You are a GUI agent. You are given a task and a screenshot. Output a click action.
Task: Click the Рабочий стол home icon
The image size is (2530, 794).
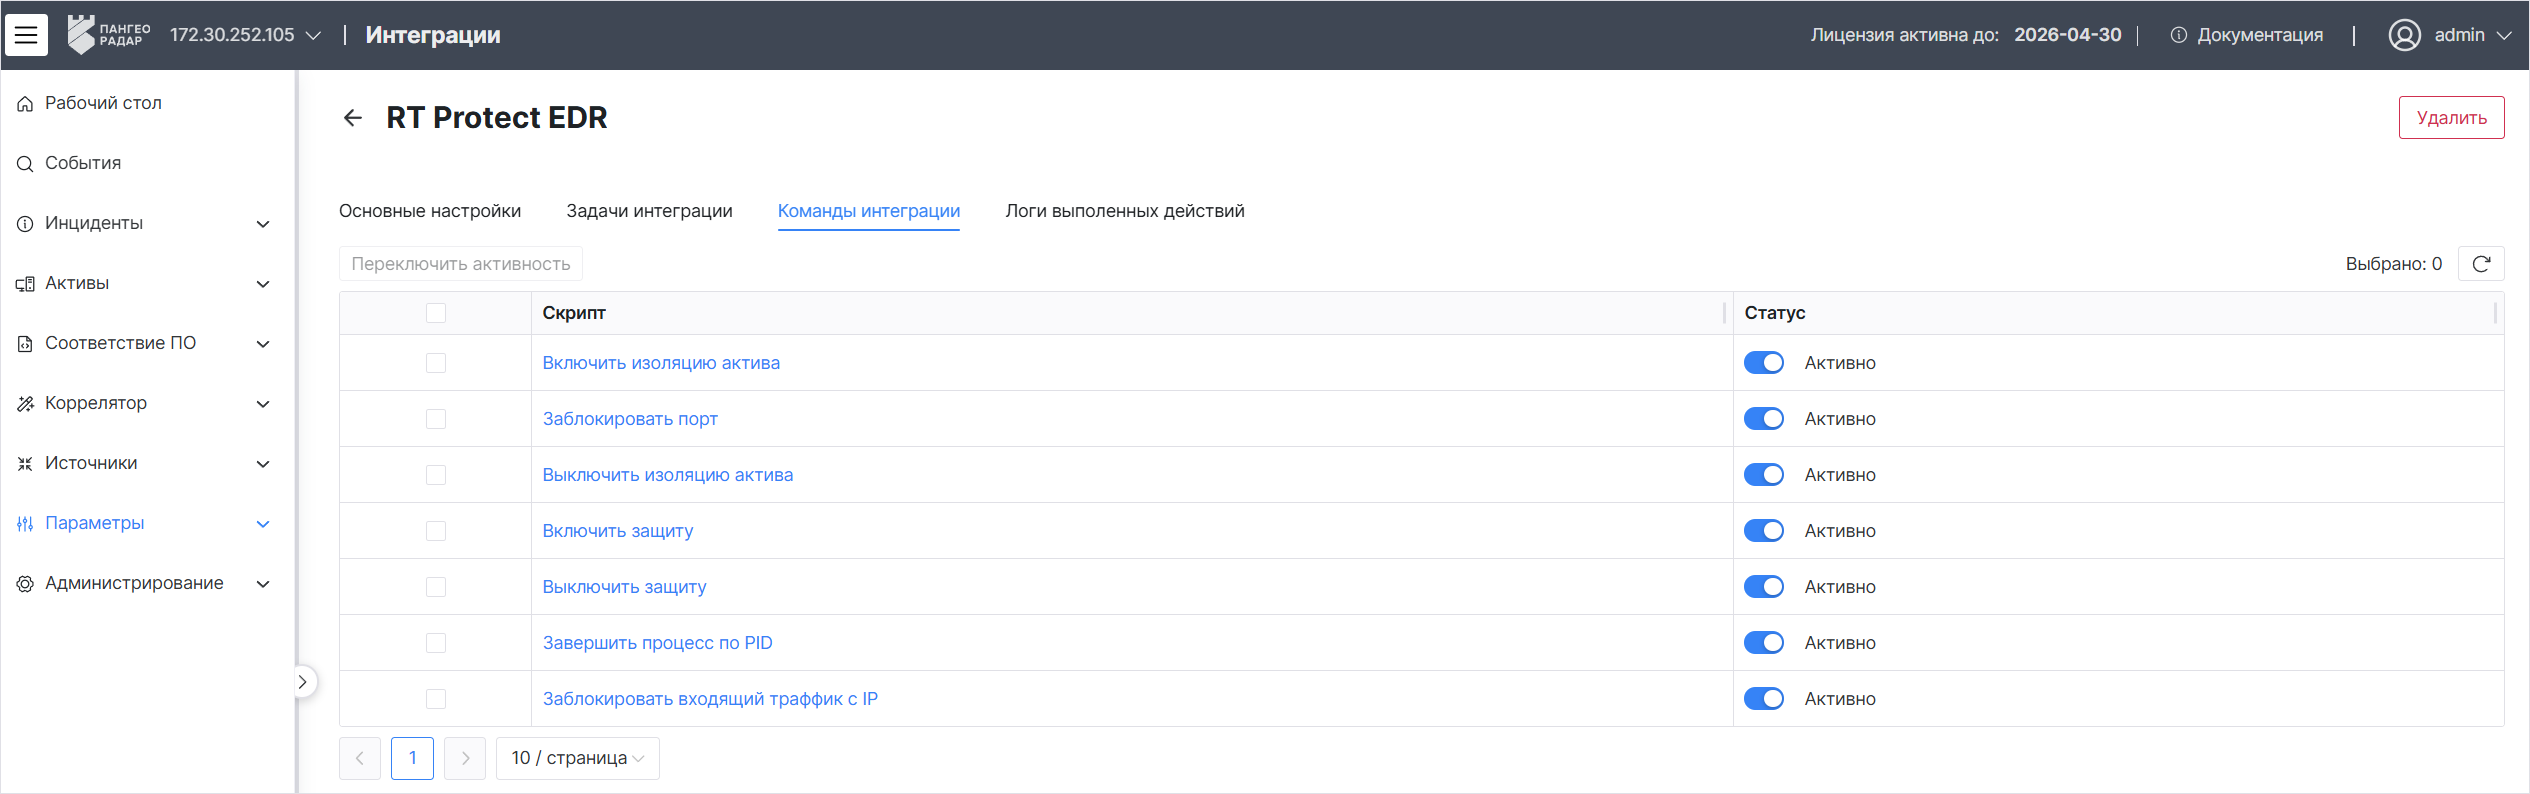25,103
